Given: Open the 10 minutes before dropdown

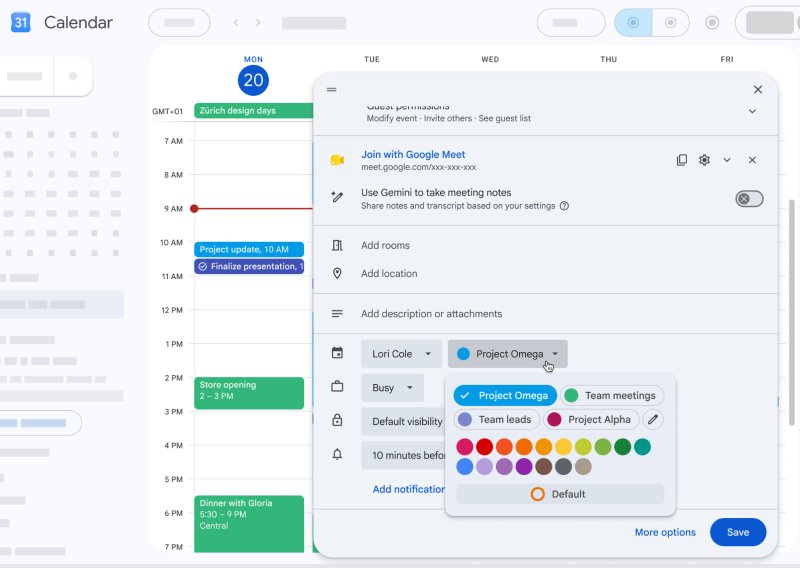Looking at the screenshot, I should tap(403, 455).
